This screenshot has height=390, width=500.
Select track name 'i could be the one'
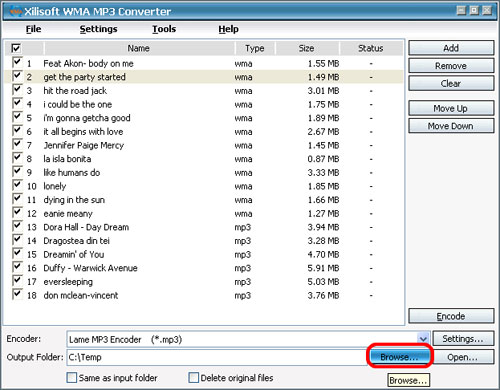pos(78,104)
